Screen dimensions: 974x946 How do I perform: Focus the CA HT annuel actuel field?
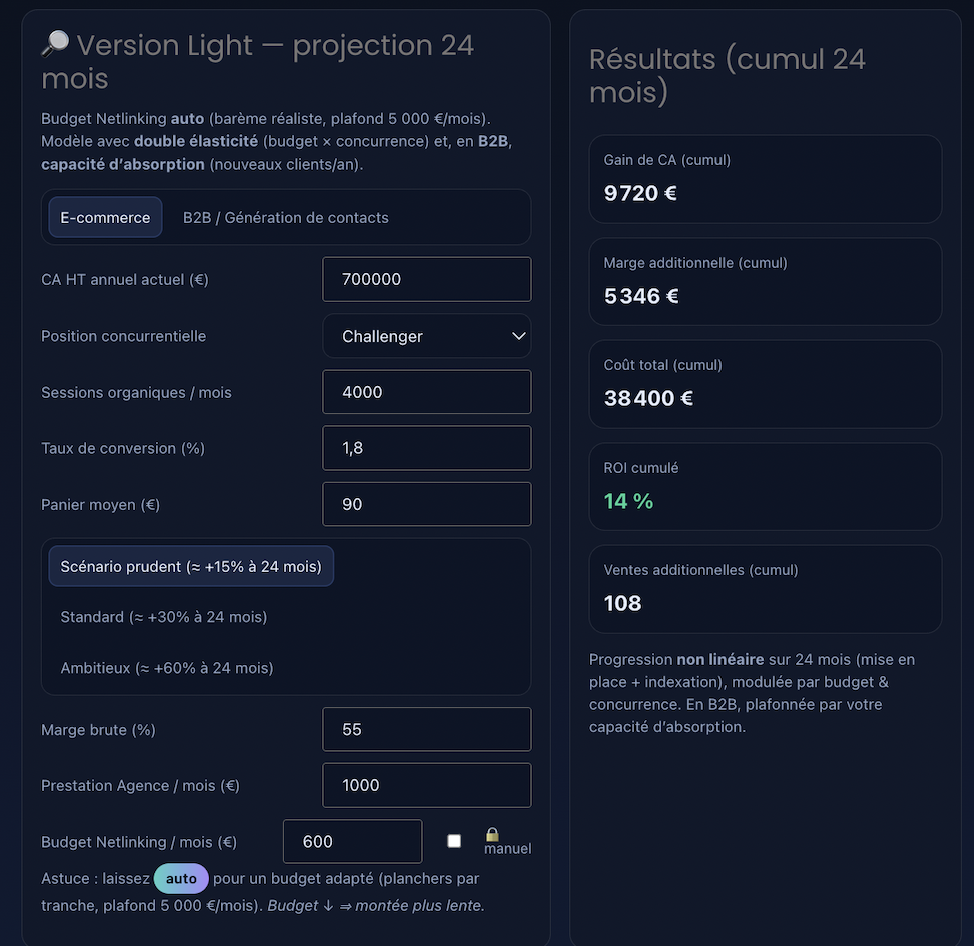427,279
